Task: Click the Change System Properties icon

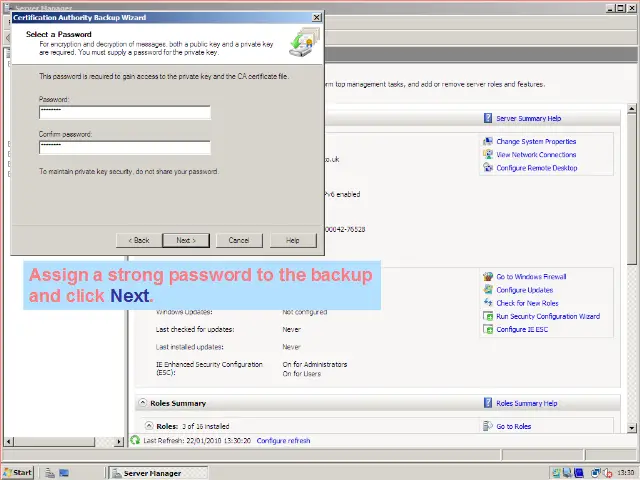Action: 488,142
